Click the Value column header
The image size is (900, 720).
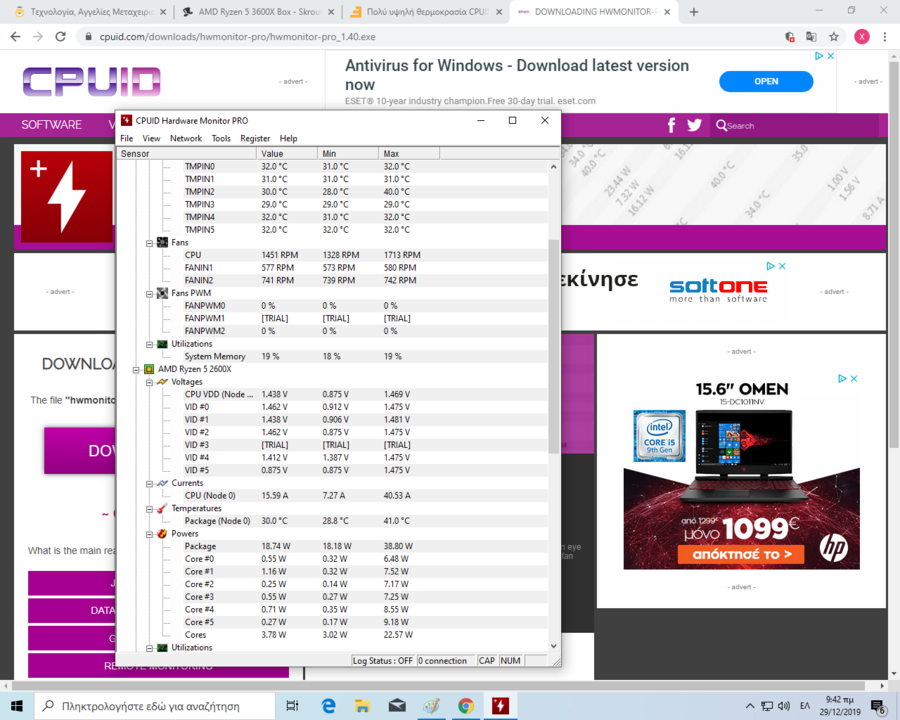point(287,154)
